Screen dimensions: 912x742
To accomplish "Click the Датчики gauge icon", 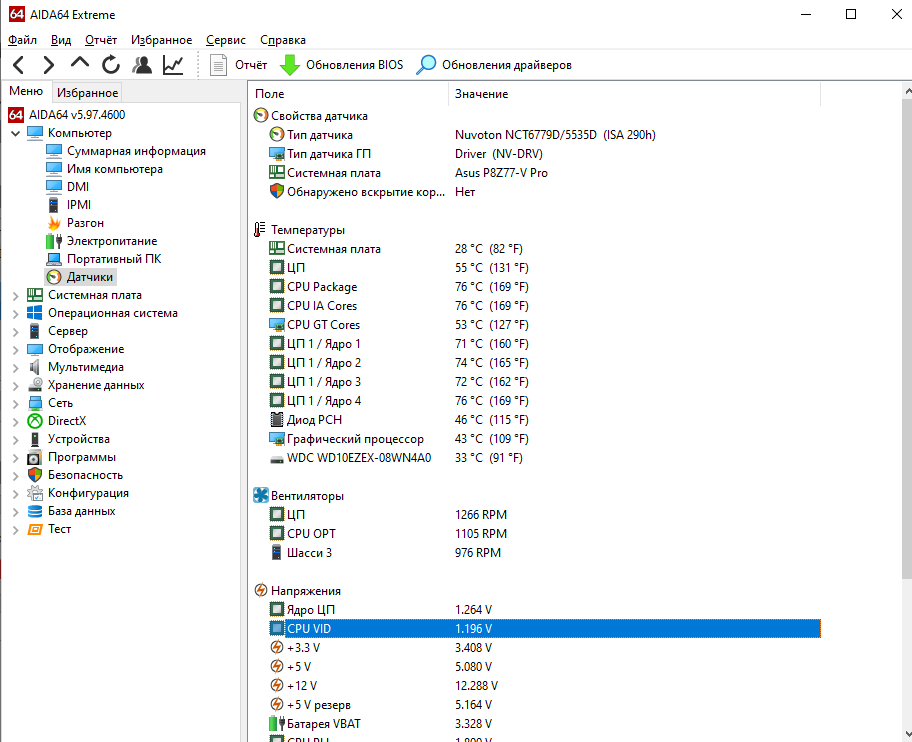I will (x=54, y=277).
